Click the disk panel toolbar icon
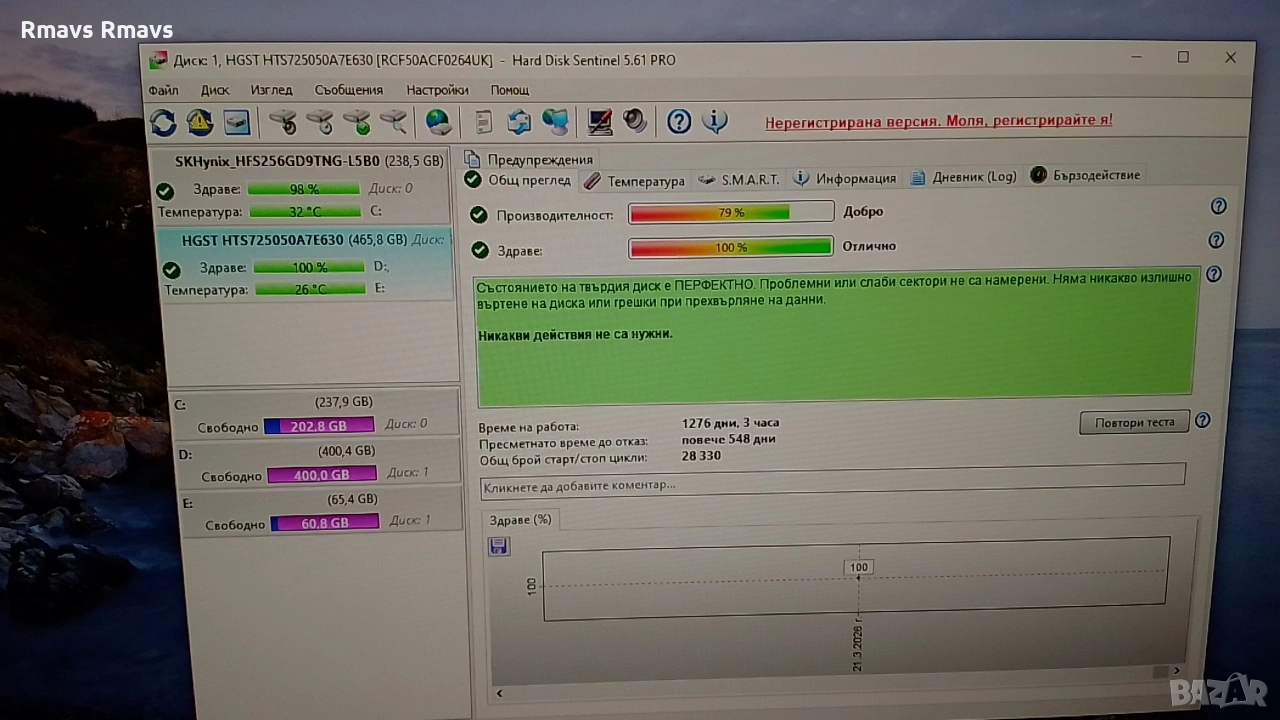The image size is (1280, 720). pos(237,122)
